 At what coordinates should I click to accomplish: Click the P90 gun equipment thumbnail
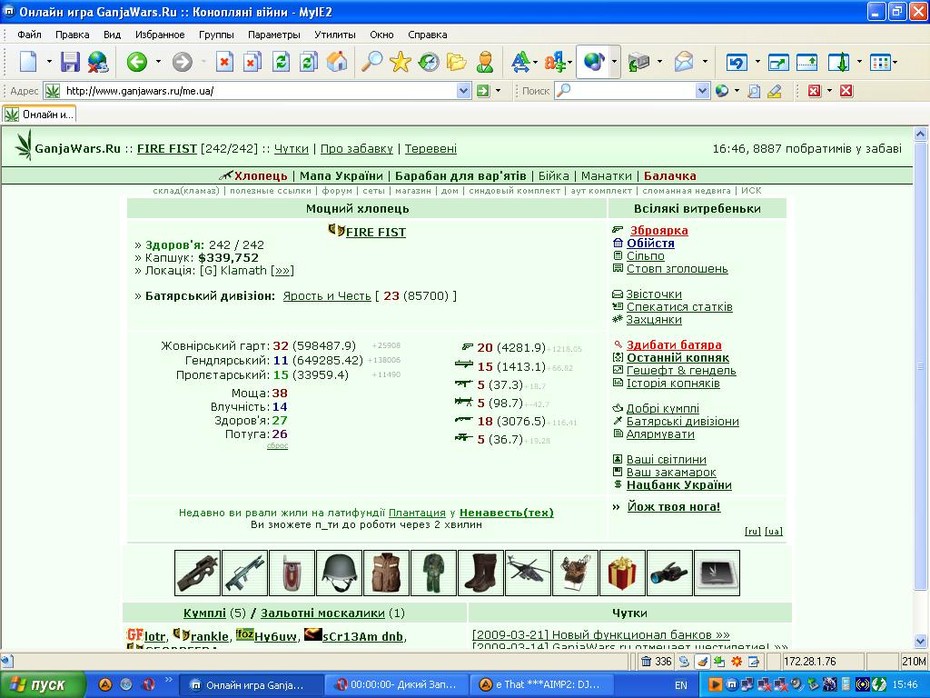pos(198,573)
